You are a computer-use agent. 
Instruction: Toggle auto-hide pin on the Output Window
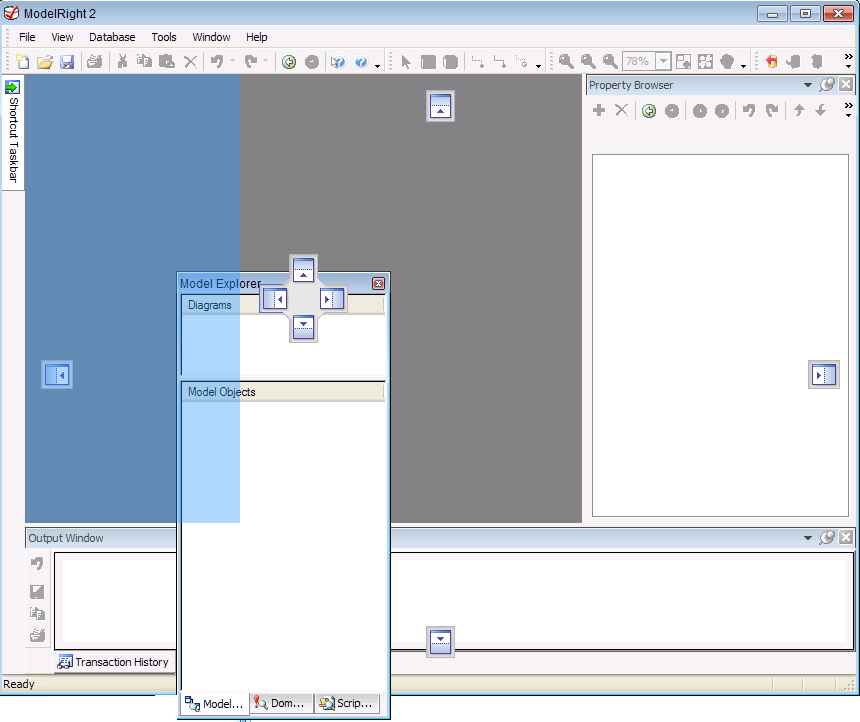point(828,538)
